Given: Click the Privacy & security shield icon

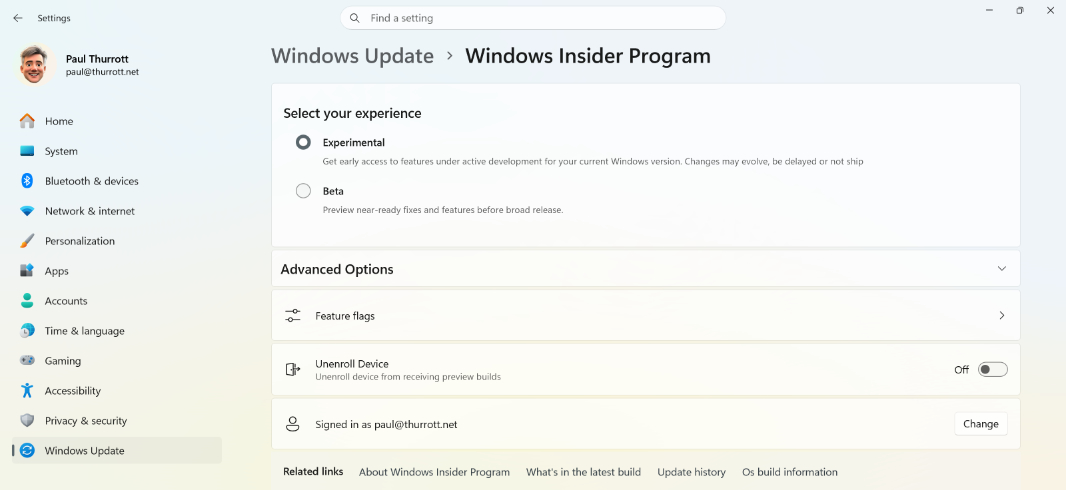Looking at the screenshot, I should click(27, 421).
